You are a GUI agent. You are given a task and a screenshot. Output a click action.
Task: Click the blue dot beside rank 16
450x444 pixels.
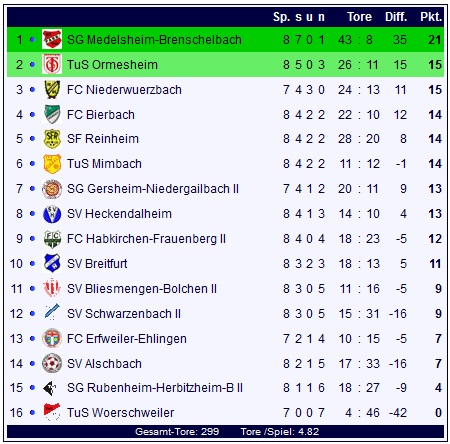click(x=32, y=413)
